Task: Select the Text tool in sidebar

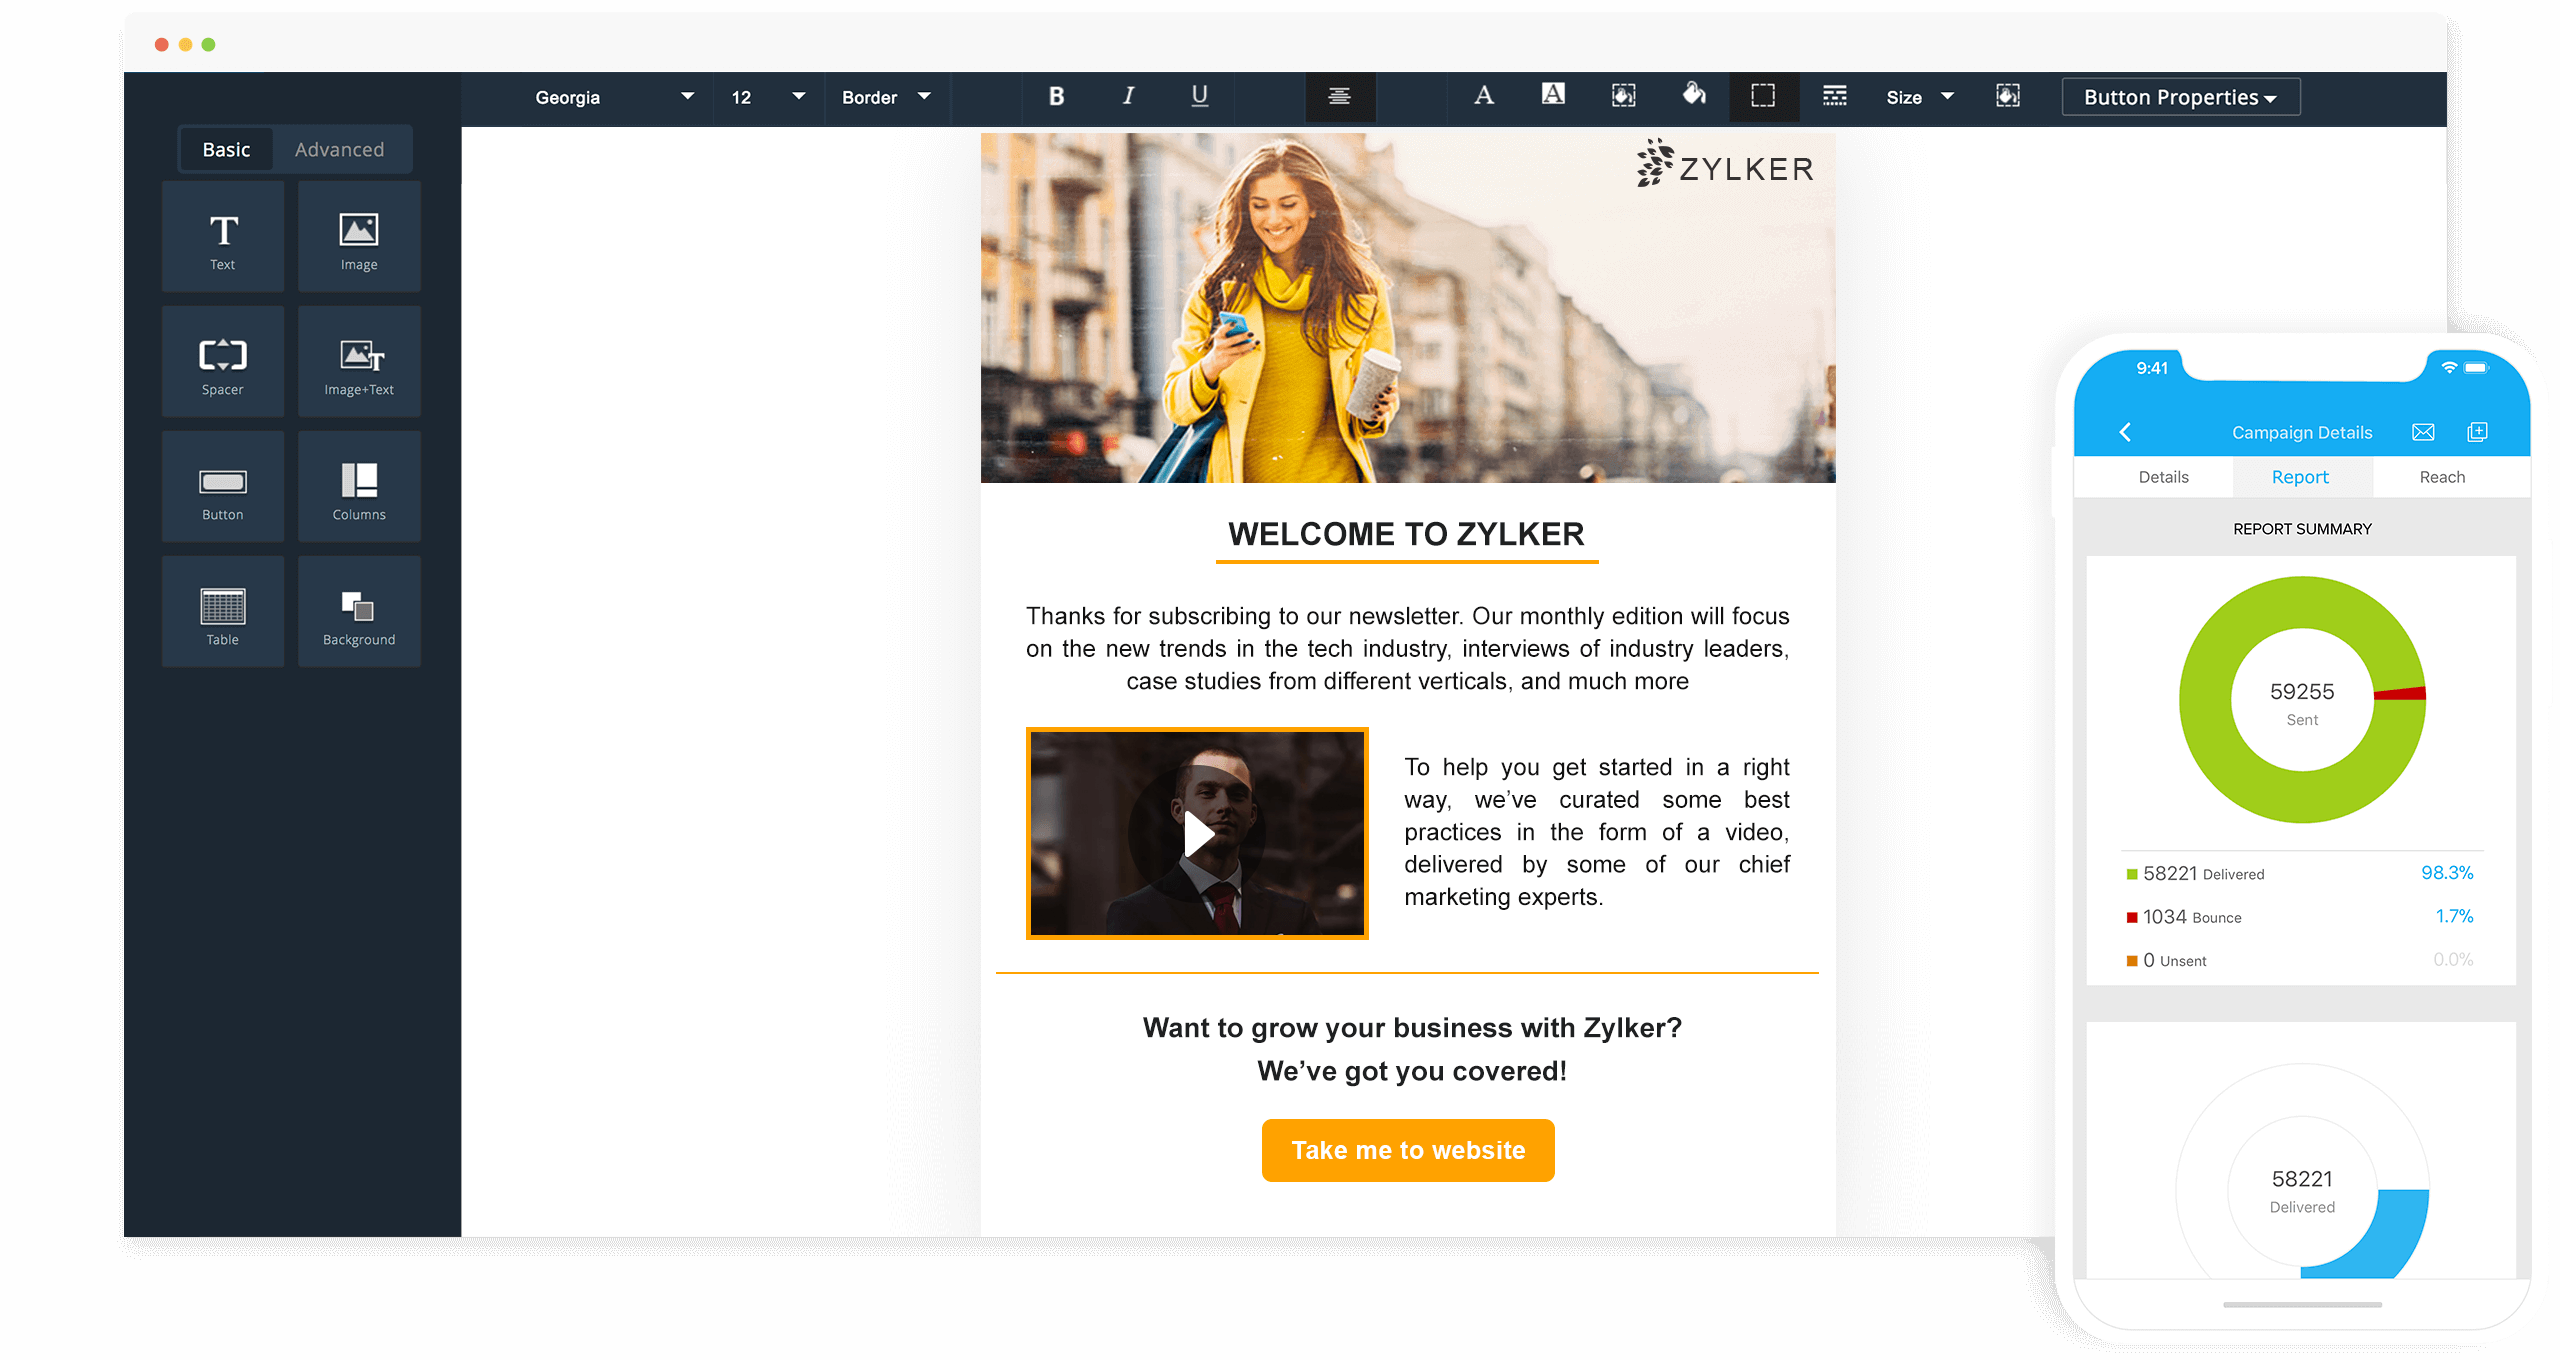Action: coord(223,235)
